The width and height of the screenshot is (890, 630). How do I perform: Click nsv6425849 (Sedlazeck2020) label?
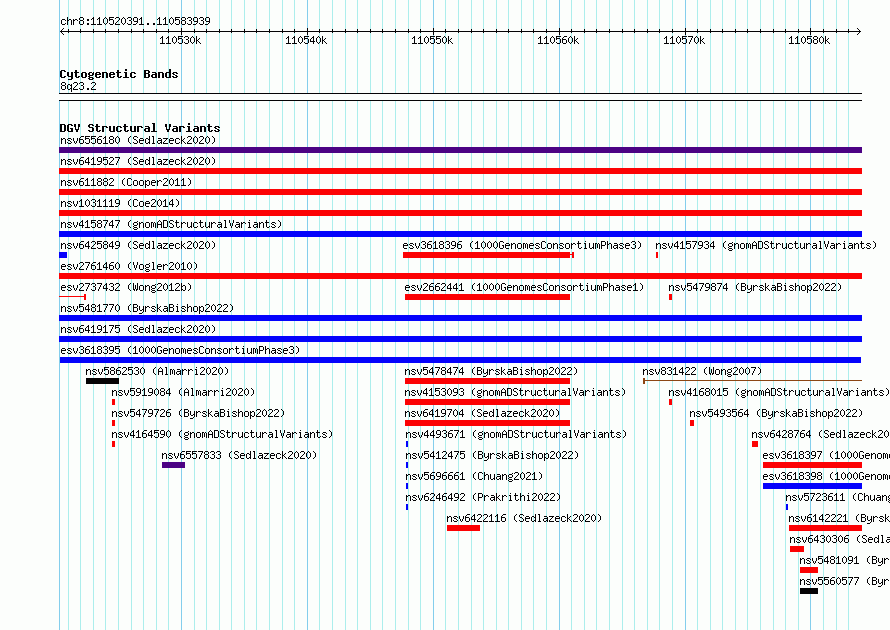coord(138,245)
